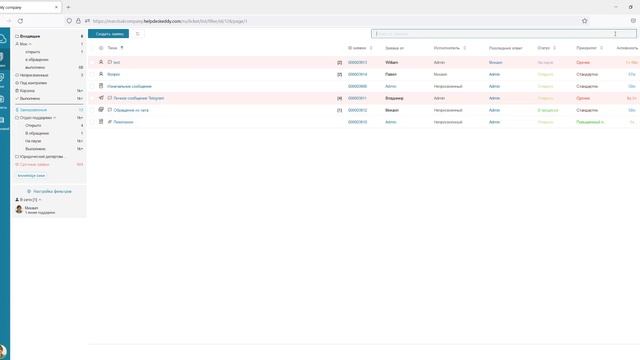Click the padlock icon in address bar

coord(78,21)
